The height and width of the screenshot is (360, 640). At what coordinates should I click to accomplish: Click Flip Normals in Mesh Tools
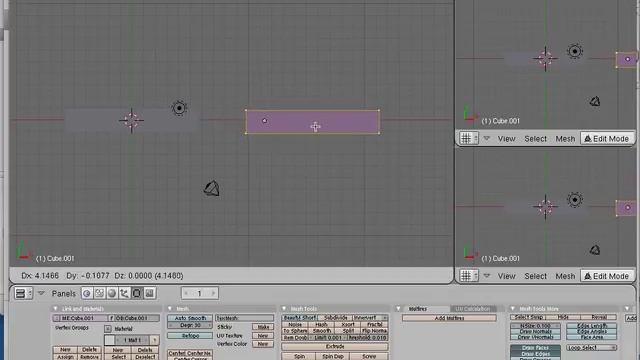pyautogui.click(x=374, y=331)
